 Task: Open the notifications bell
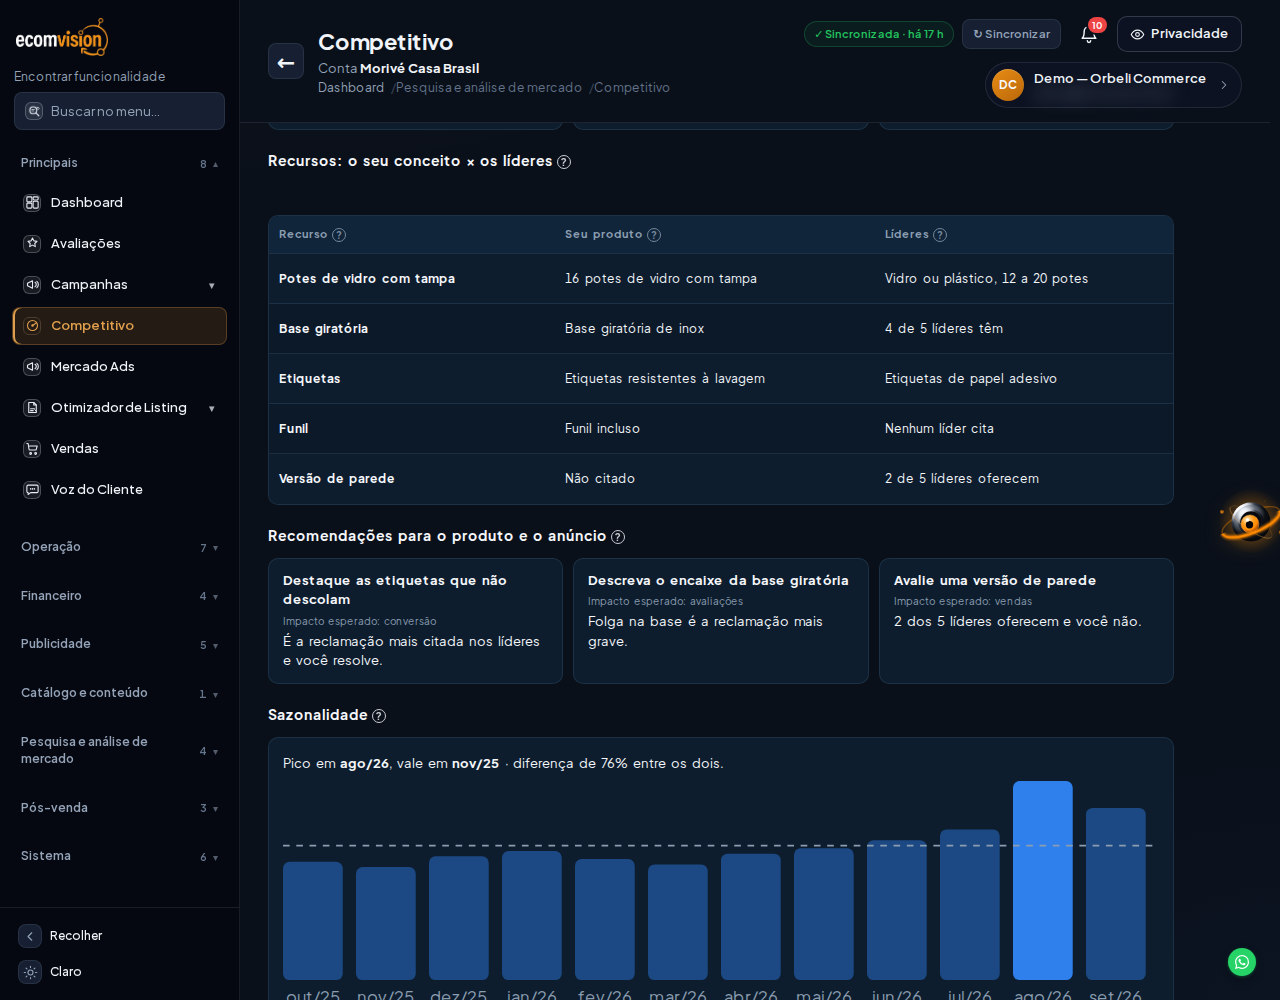tap(1089, 34)
